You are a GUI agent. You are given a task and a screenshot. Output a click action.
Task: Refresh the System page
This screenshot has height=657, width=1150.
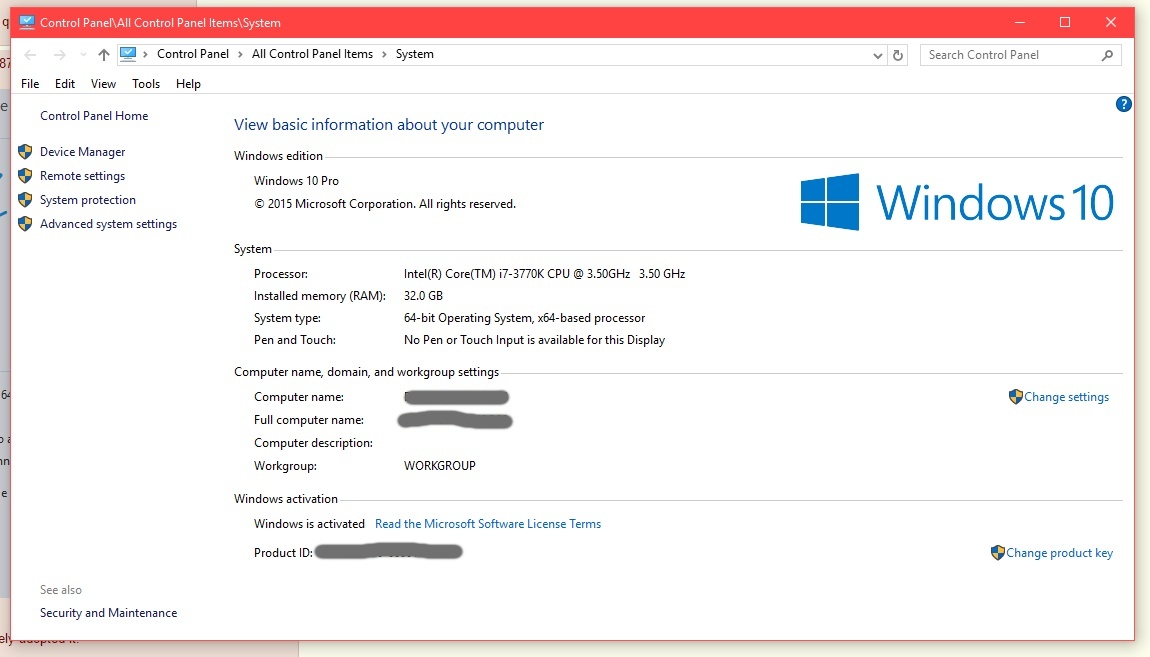[898, 55]
